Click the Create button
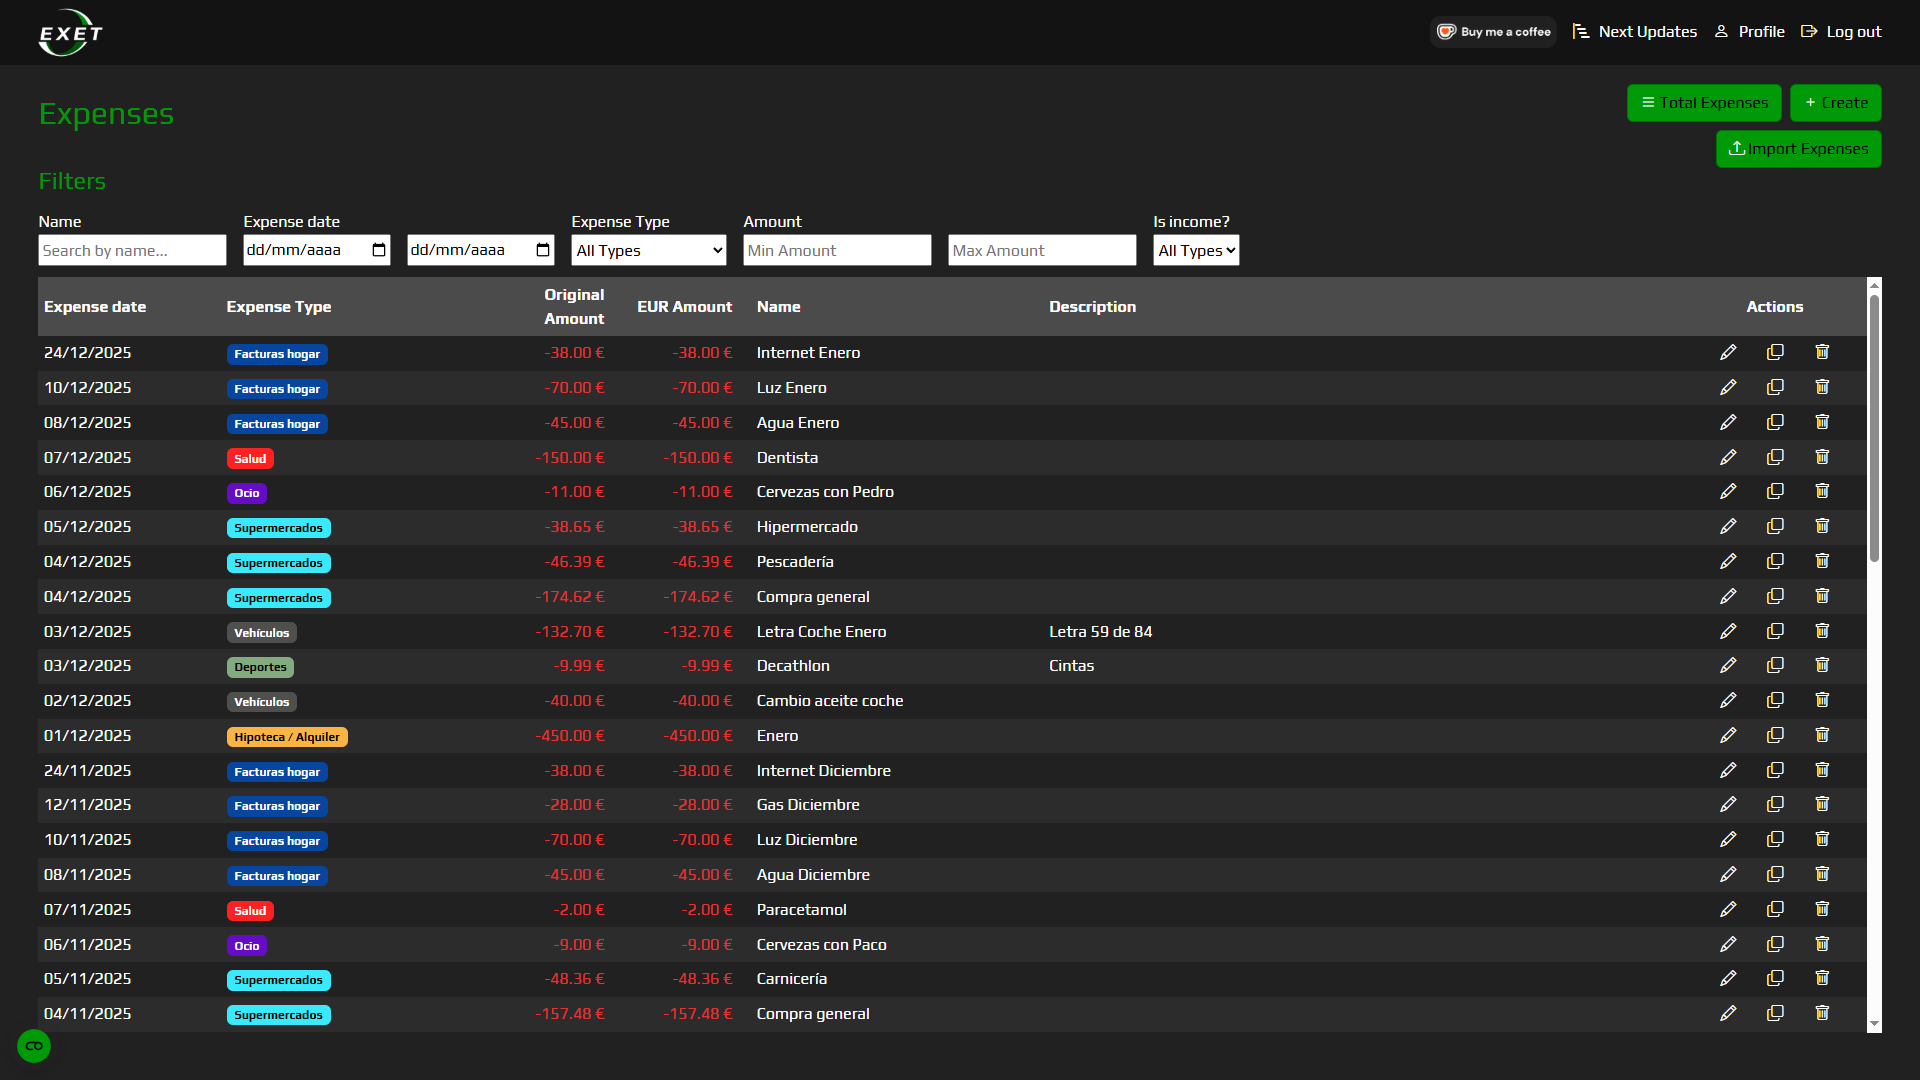 click(1836, 102)
